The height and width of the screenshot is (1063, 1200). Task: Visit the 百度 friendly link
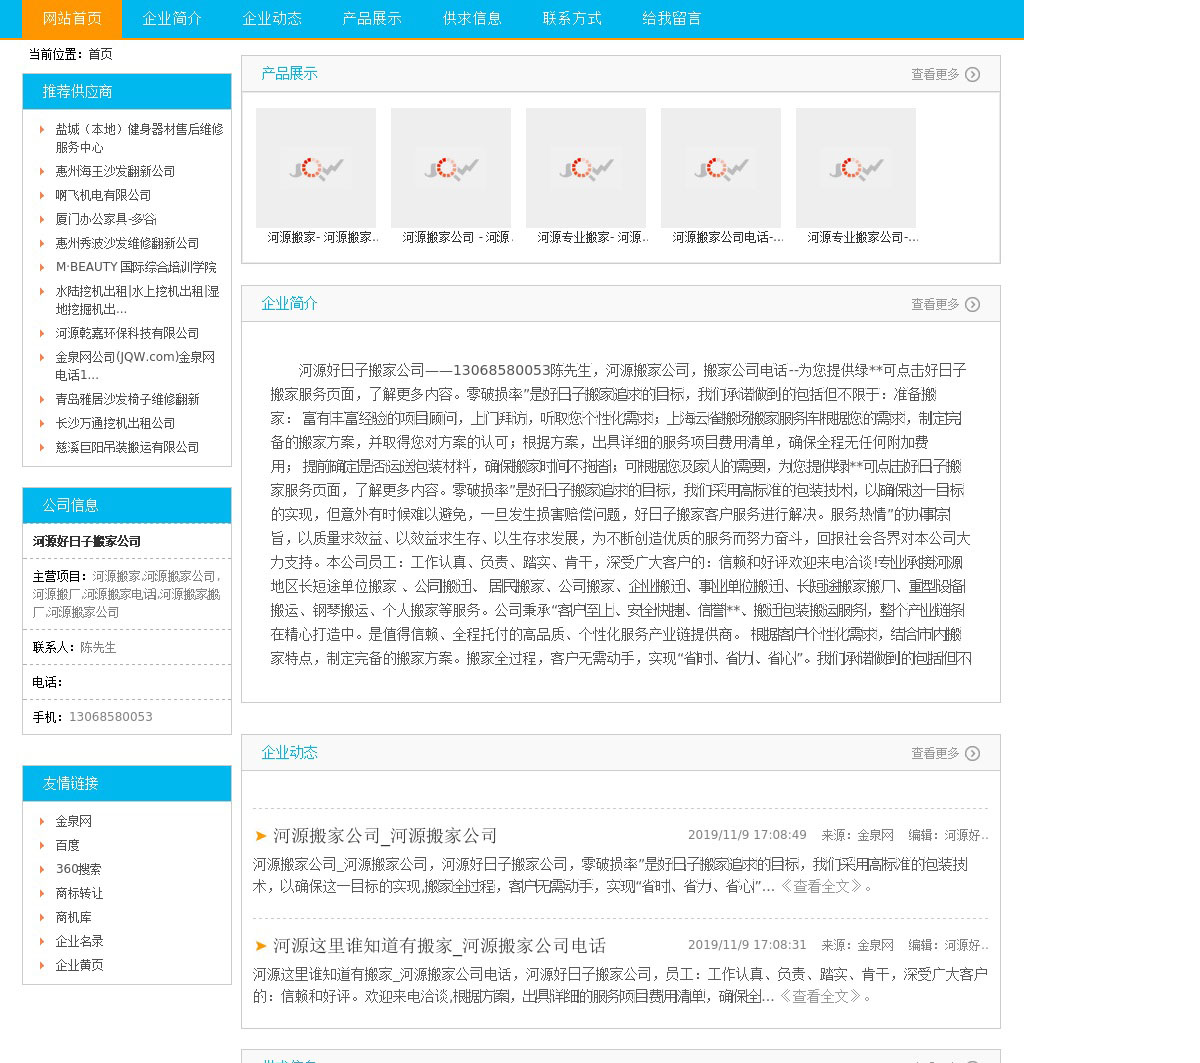(x=67, y=846)
